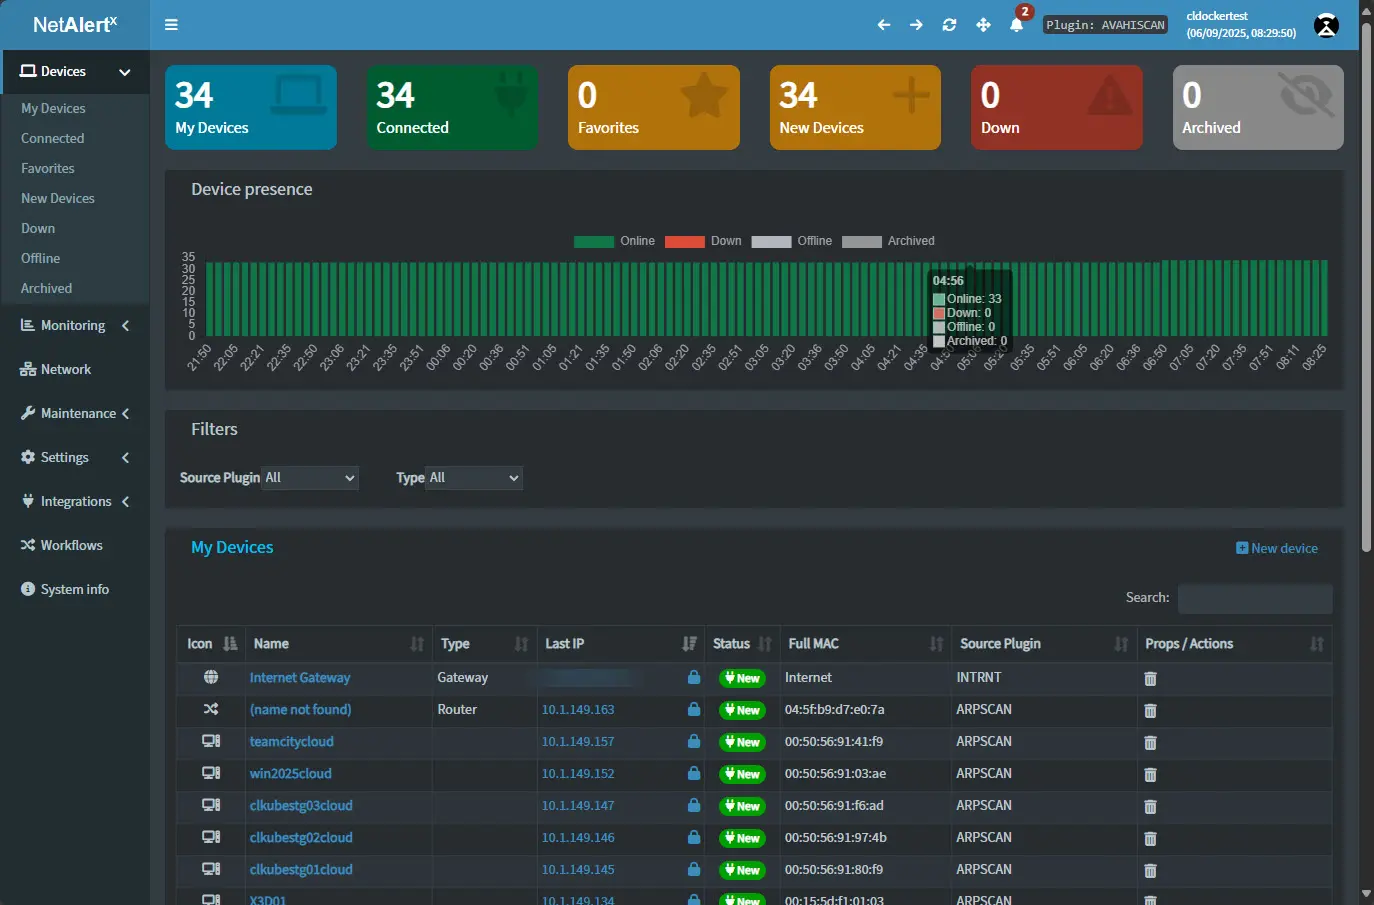Screen dimensions: 1374x905
Task: Click the lock icon beside IP 10.1.149.163
Action: [x=693, y=710]
